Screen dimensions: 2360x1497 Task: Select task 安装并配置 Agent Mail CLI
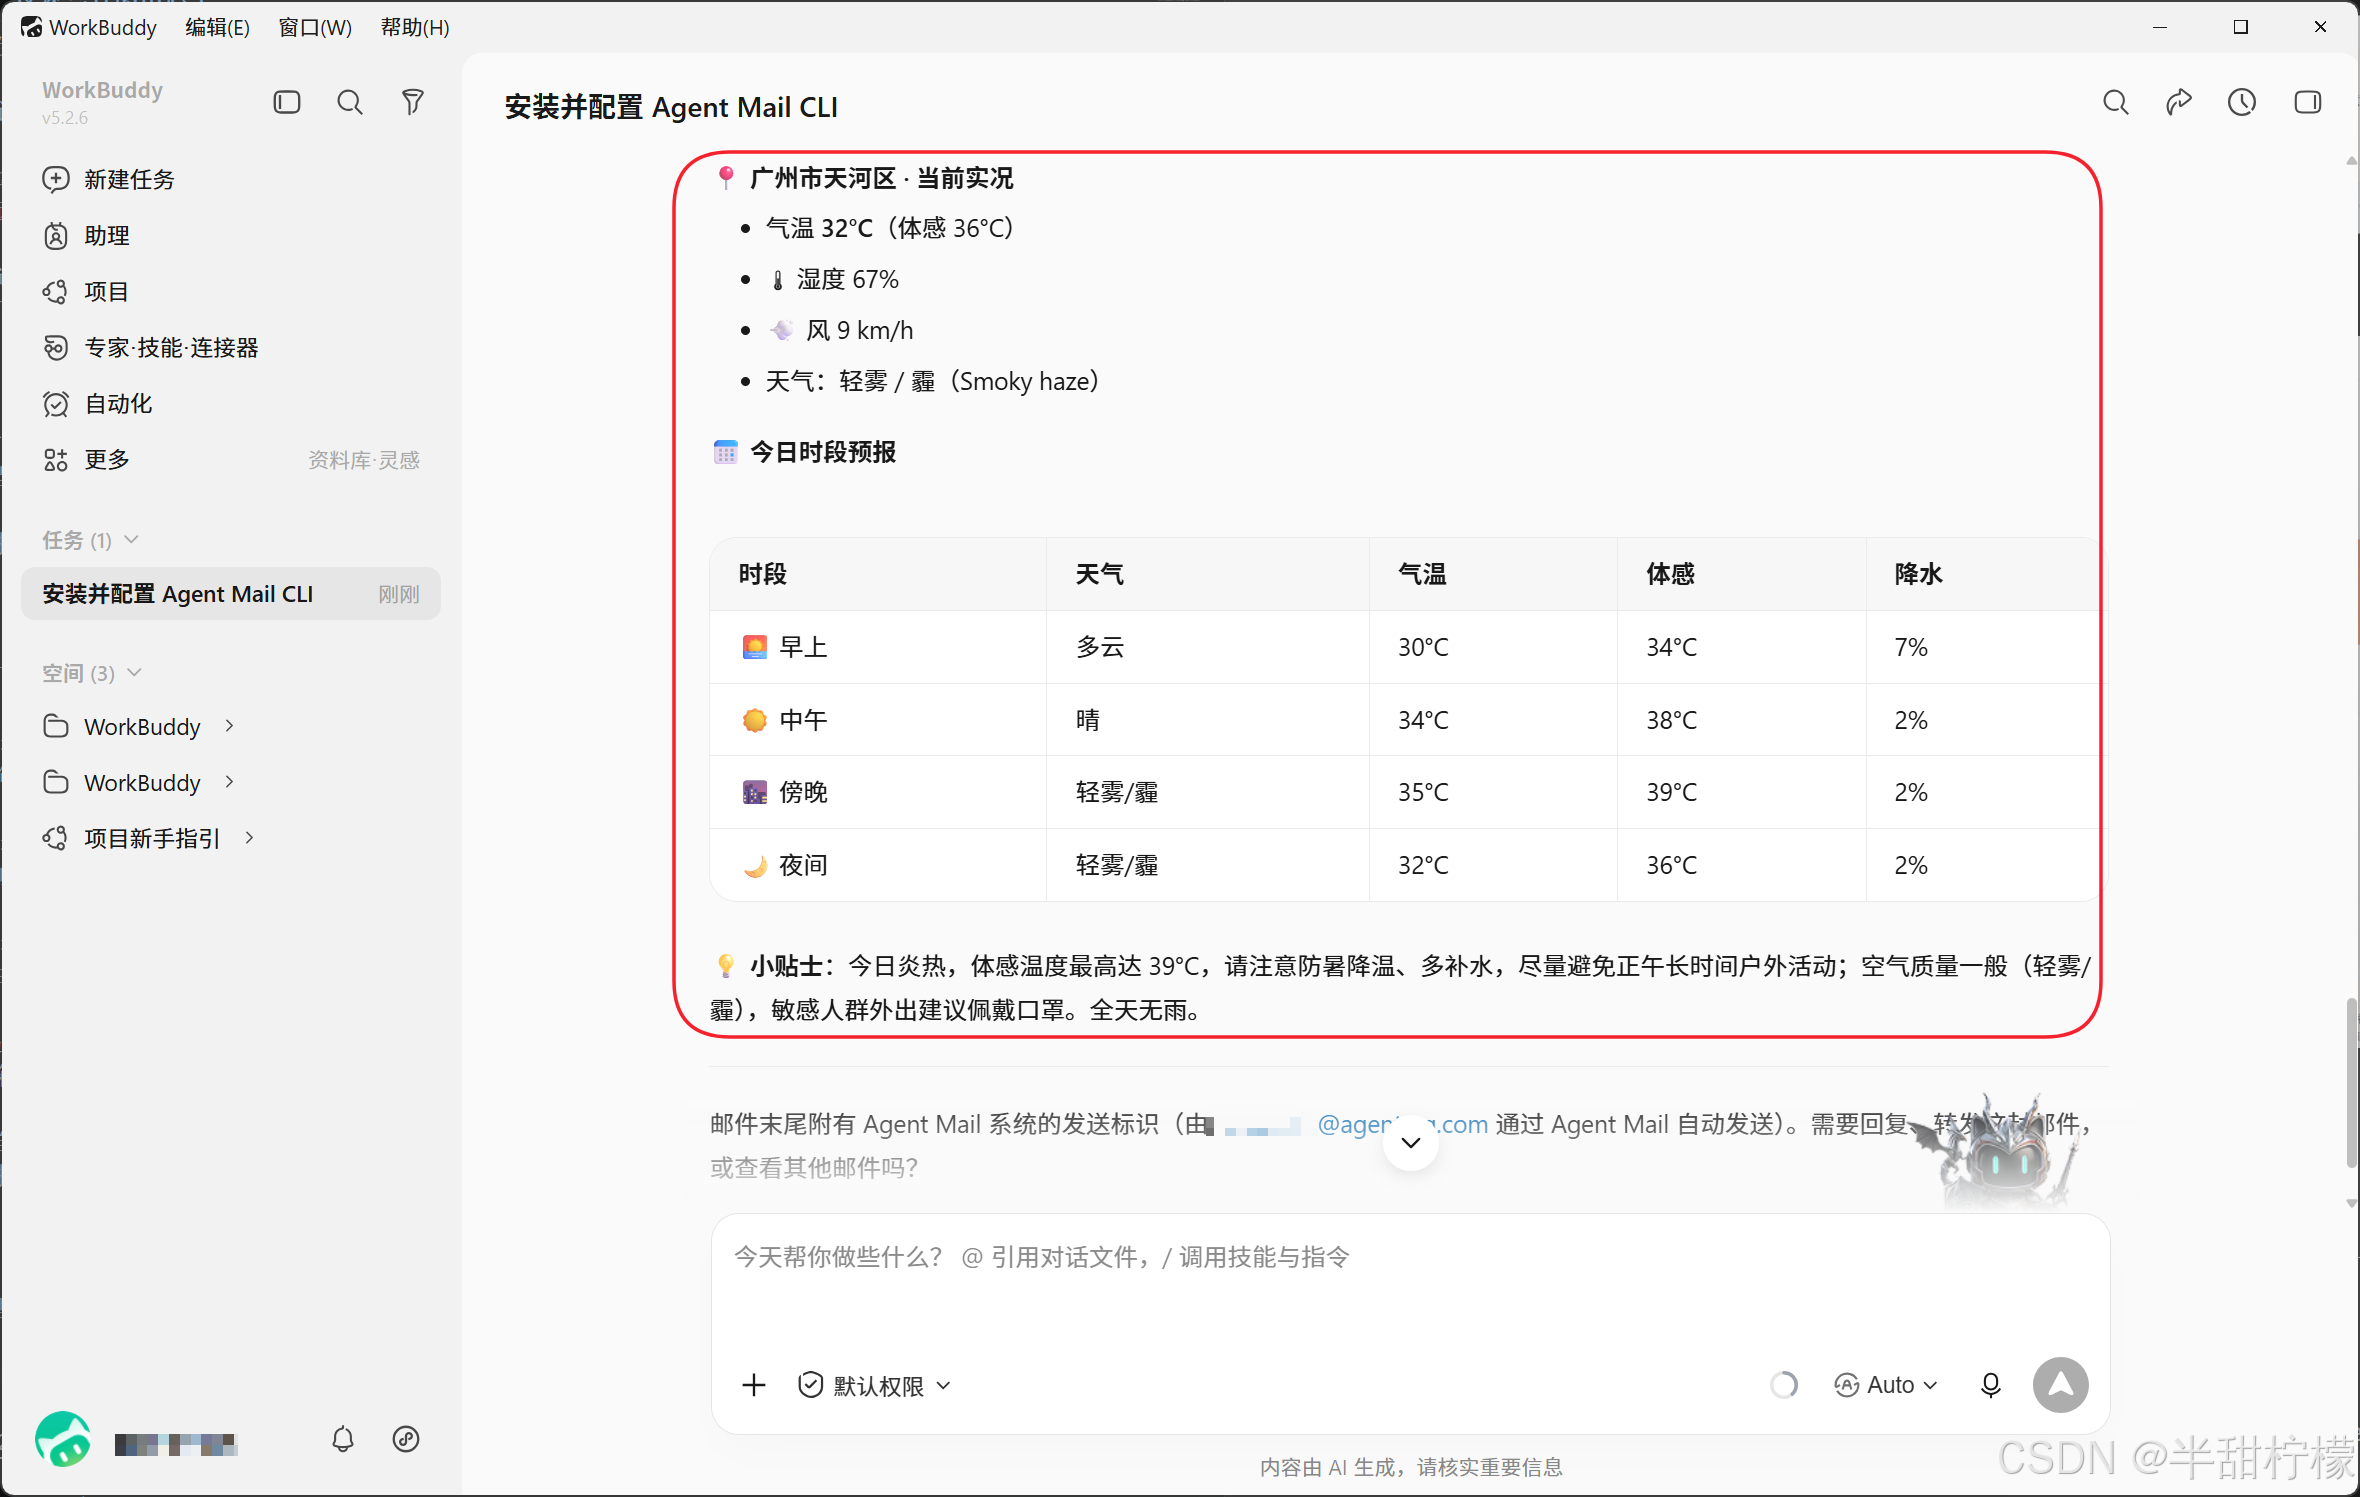tap(230, 594)
